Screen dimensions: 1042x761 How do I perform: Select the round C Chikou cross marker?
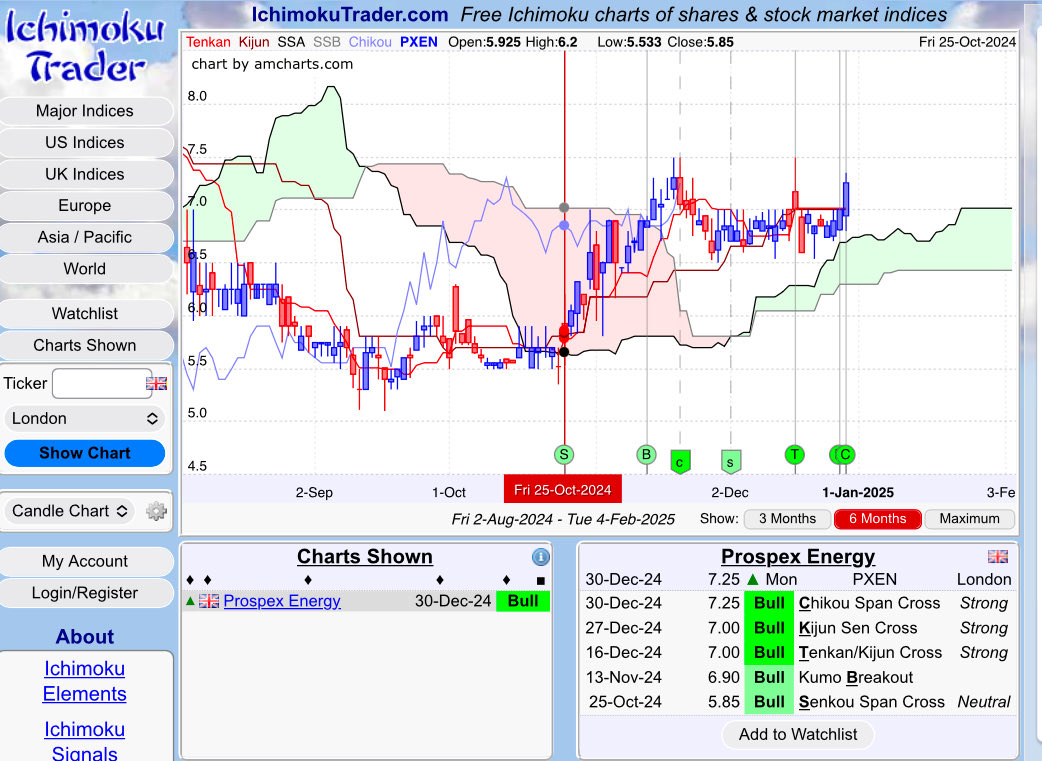click(x=845, y=455)
